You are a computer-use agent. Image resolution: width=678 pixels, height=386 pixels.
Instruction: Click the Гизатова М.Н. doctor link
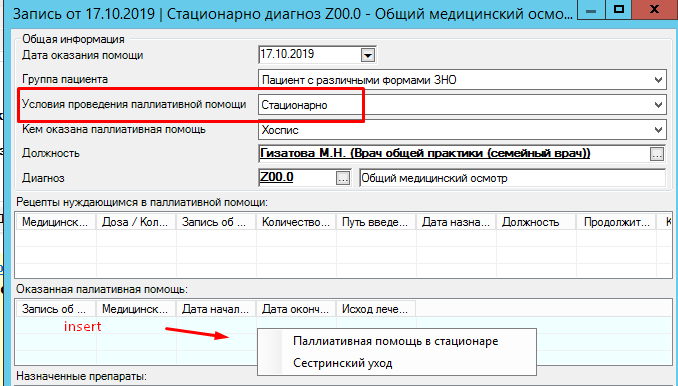[425, 153]
